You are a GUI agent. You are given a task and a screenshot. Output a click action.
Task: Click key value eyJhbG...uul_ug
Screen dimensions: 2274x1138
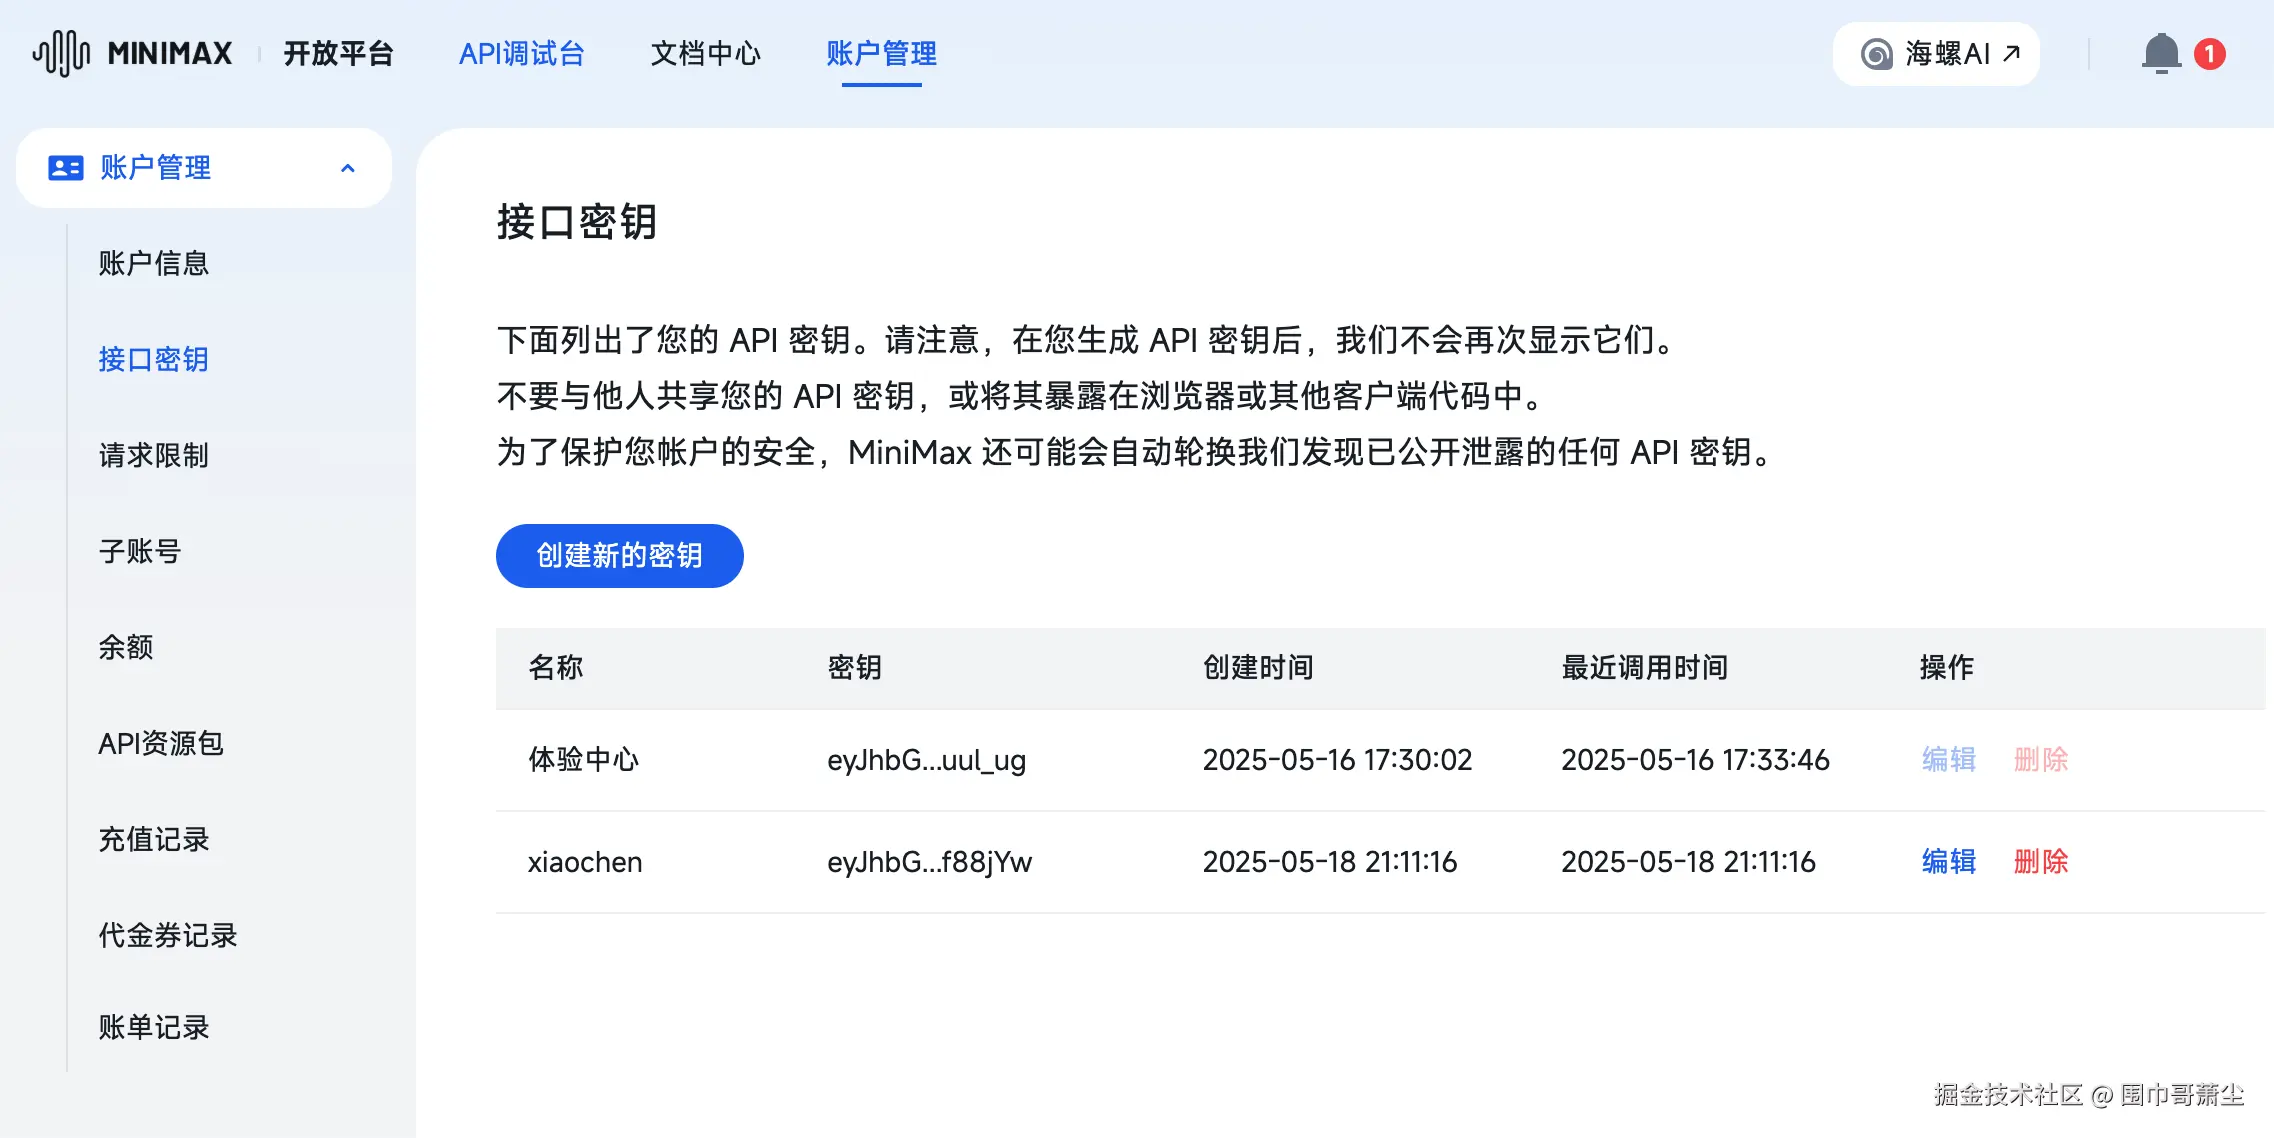[x=926, y=760]
